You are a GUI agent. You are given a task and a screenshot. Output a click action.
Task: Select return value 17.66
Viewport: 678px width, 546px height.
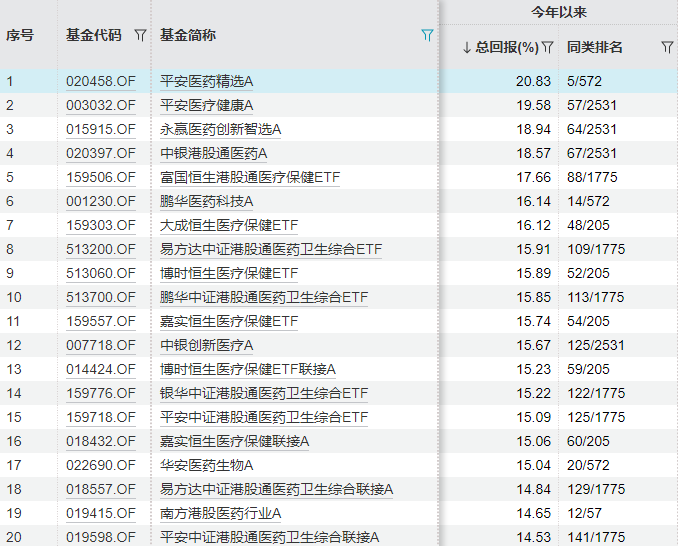point(534,177)
